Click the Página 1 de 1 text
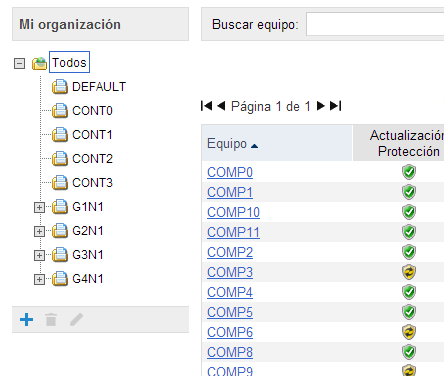The width and height of the screenshot is (444, 376). click(271, 107)
